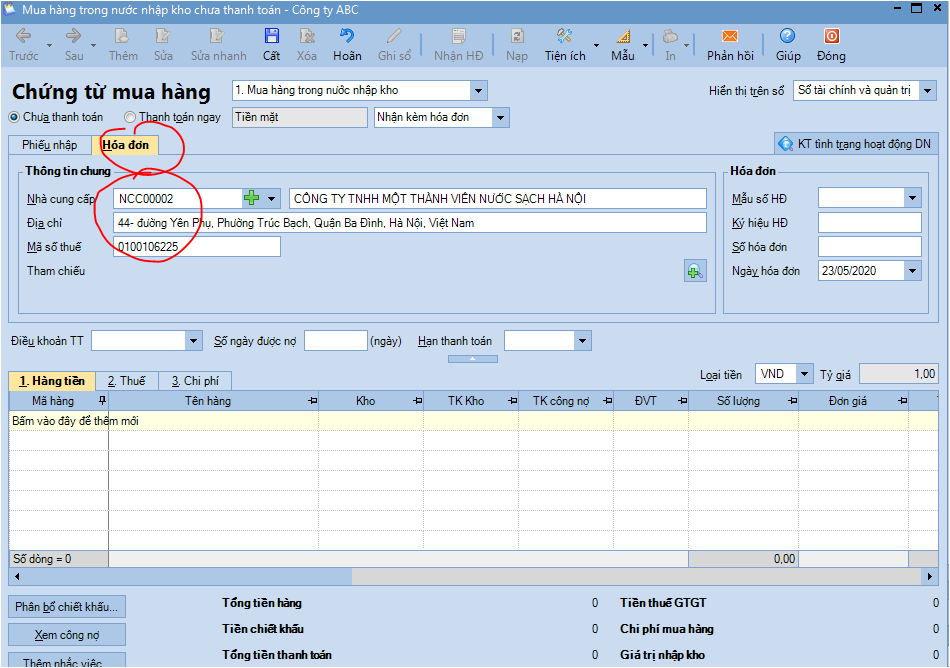Viewport: 950px width, 668px height.
Task: Click the supplier name text field
Action: (x=498, y=198)
